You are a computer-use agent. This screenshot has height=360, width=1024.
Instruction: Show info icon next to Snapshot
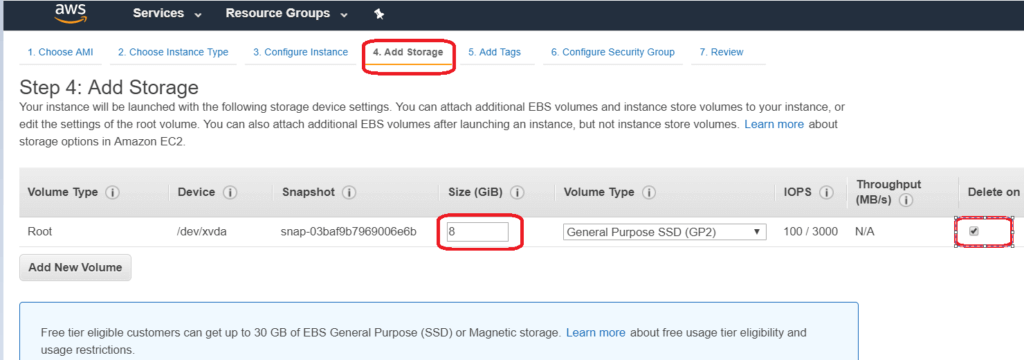coord(349,192)
